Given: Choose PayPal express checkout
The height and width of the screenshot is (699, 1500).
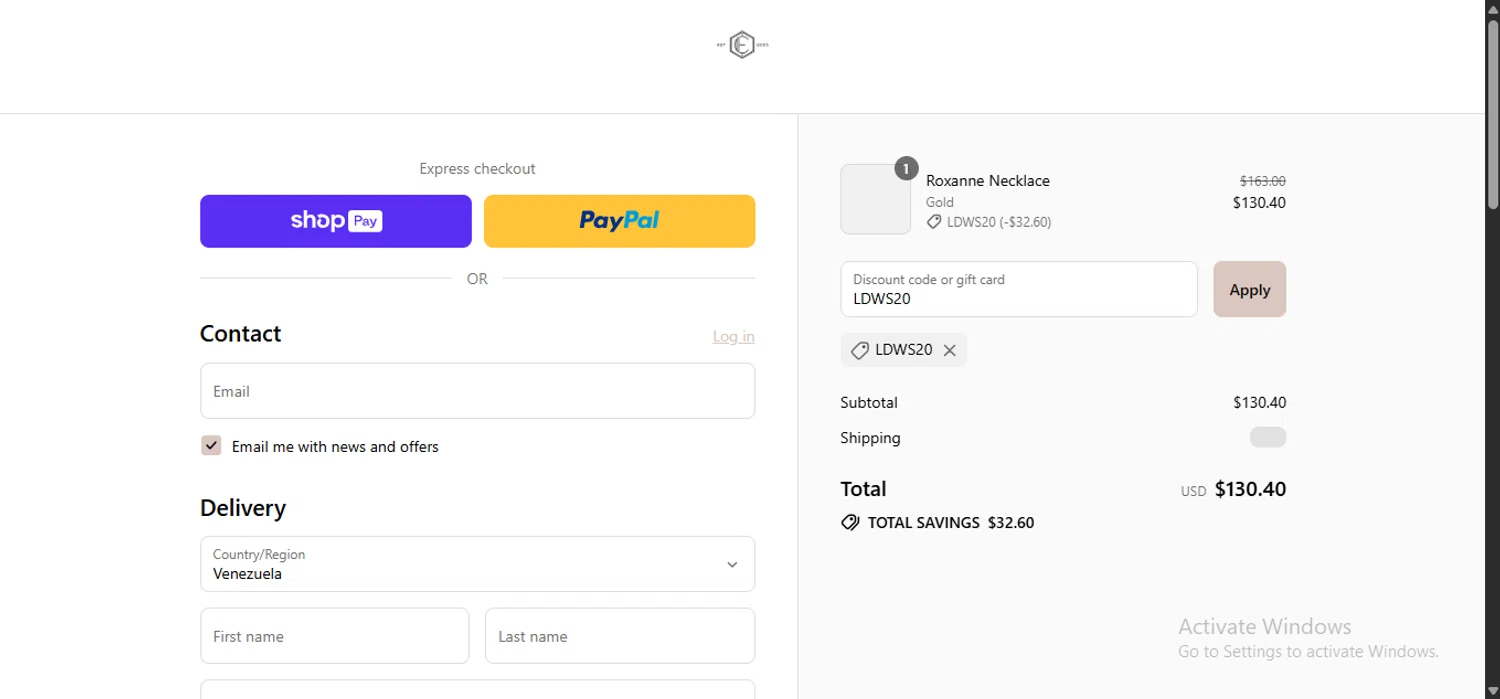Looking at the screenshot, I should pyautogui.click(x=619, y=221).
